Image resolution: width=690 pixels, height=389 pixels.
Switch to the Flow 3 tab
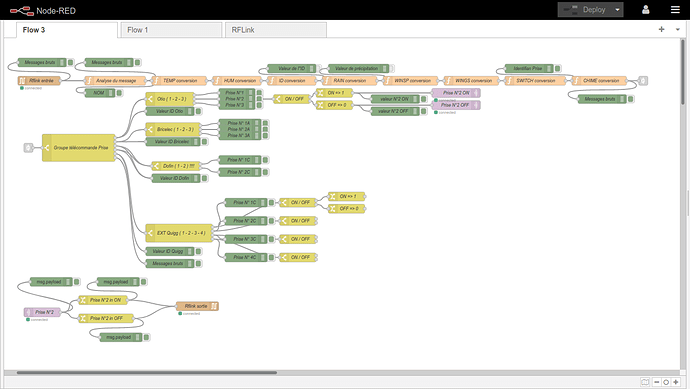(67, 30)
